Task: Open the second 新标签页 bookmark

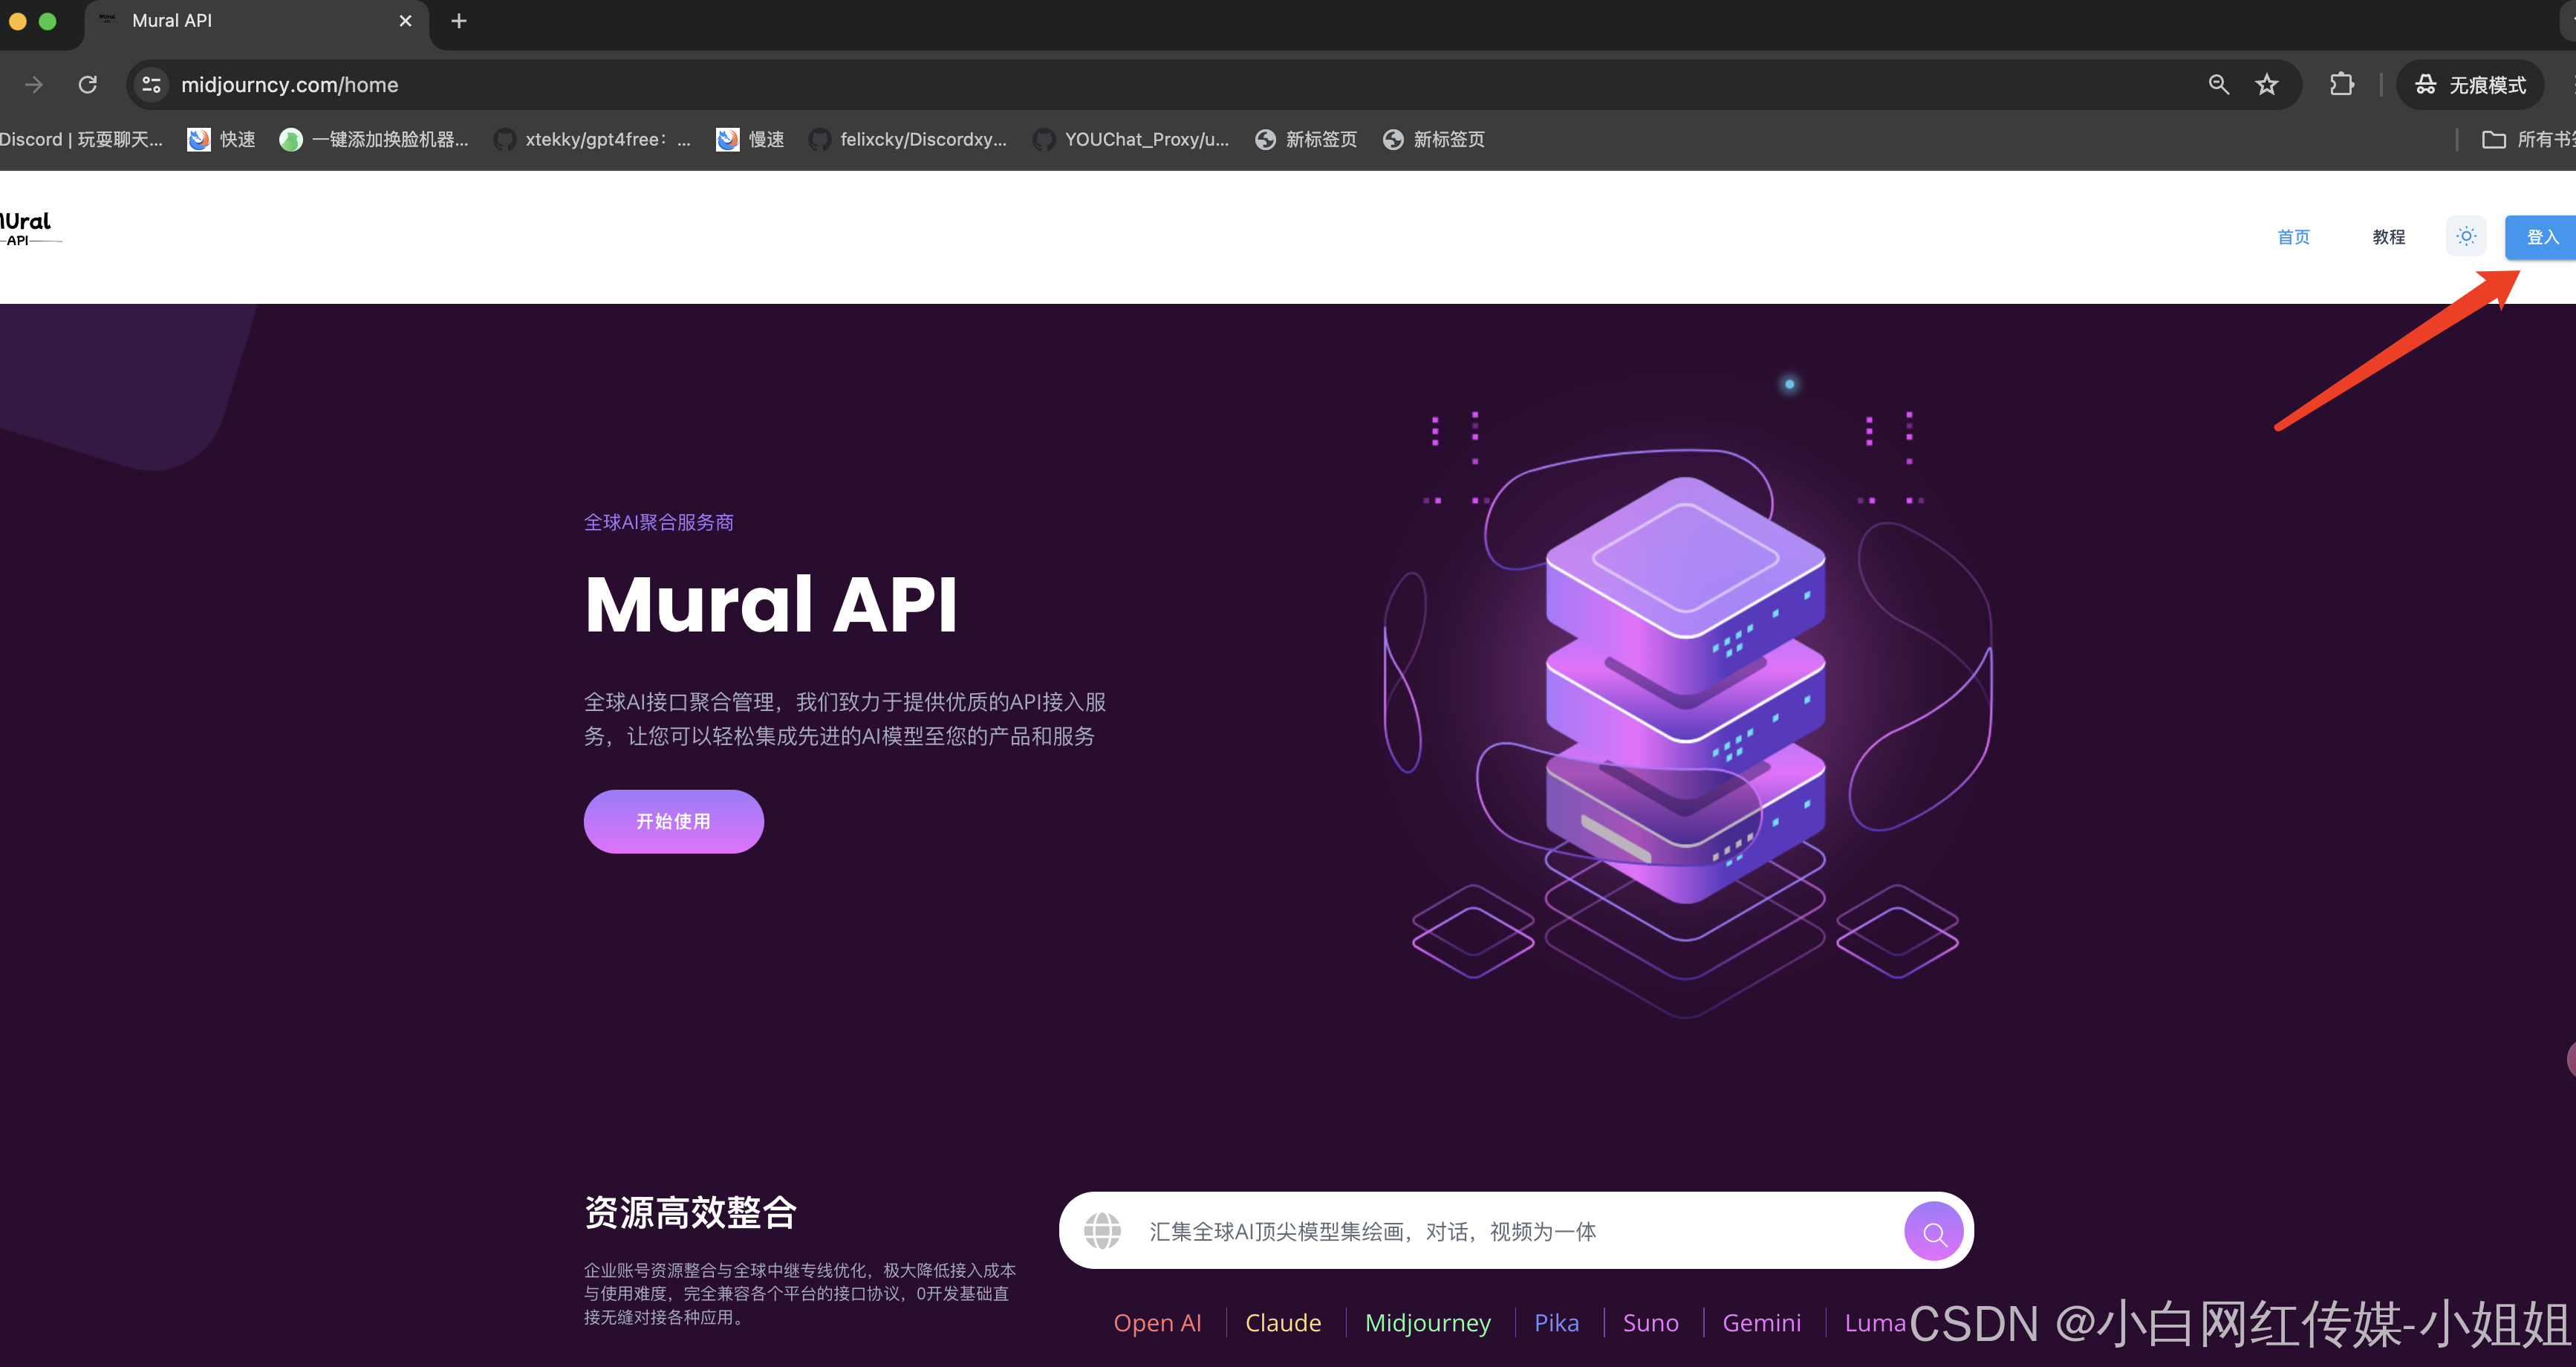Action: [x=1434, y=140]
